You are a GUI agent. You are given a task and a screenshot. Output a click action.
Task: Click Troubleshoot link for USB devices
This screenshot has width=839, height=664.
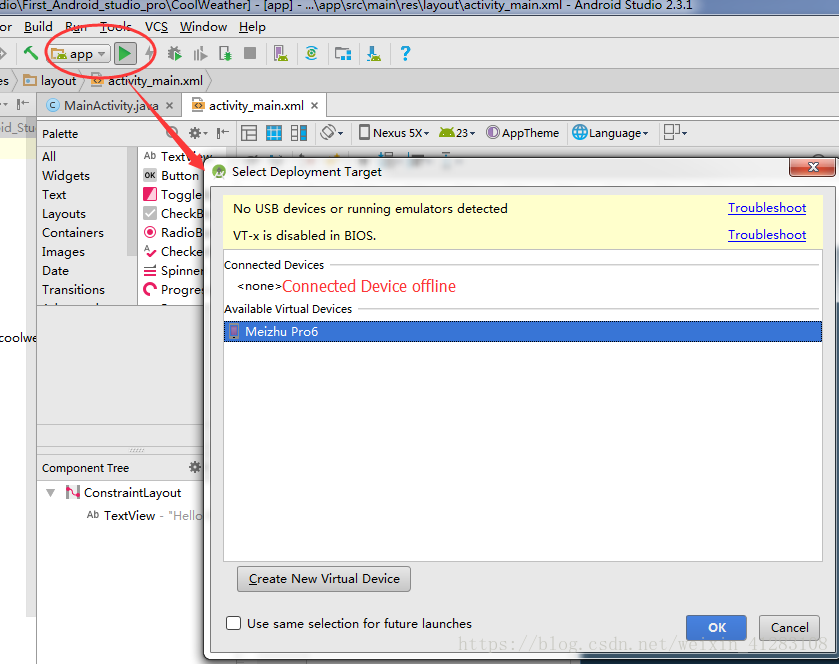click(767, 208)
